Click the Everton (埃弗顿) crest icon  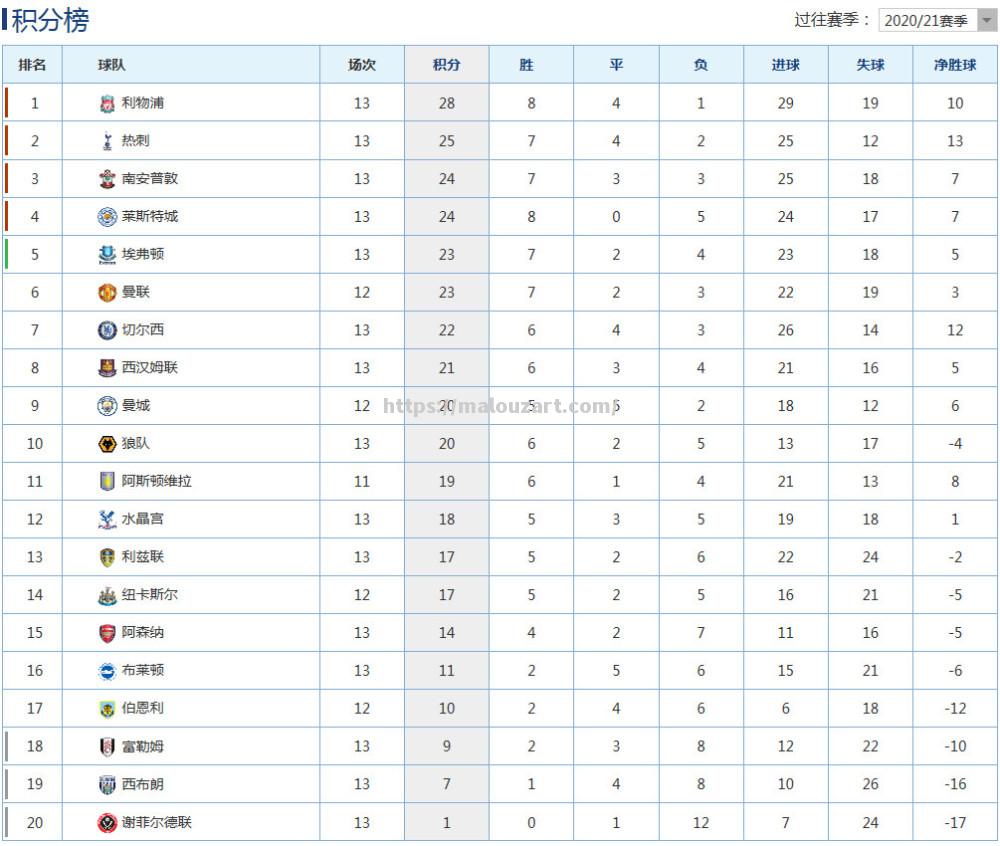click(x=107, y=255)
